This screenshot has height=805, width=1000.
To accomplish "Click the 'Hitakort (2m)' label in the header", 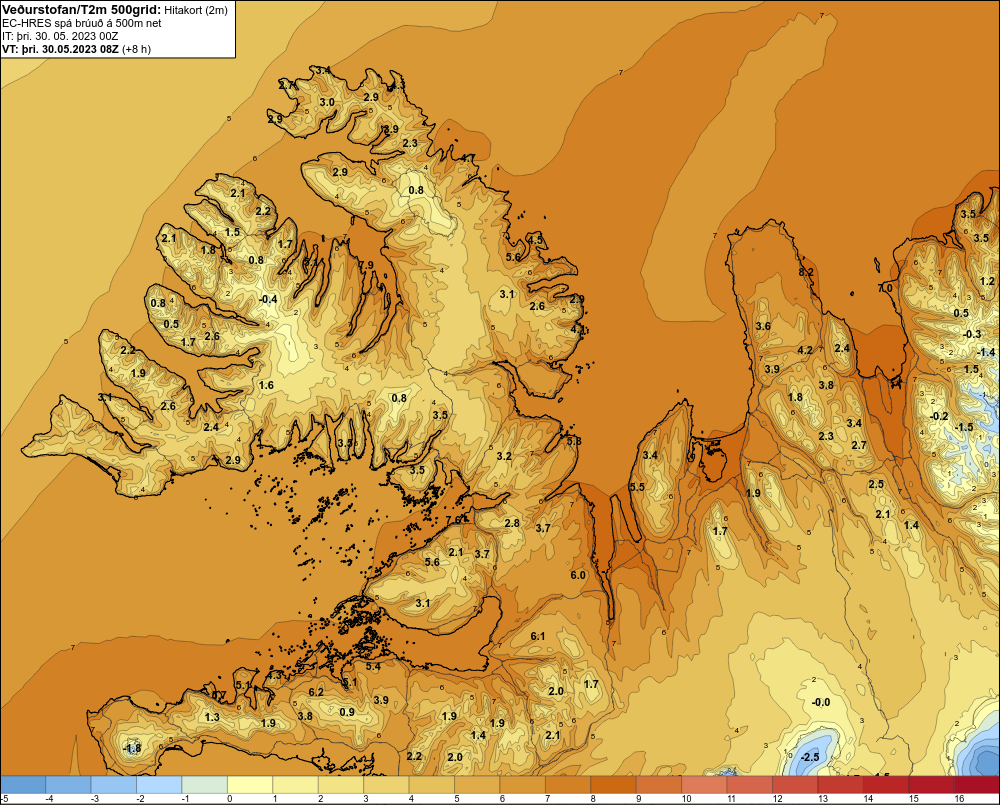I will point(196,10).
